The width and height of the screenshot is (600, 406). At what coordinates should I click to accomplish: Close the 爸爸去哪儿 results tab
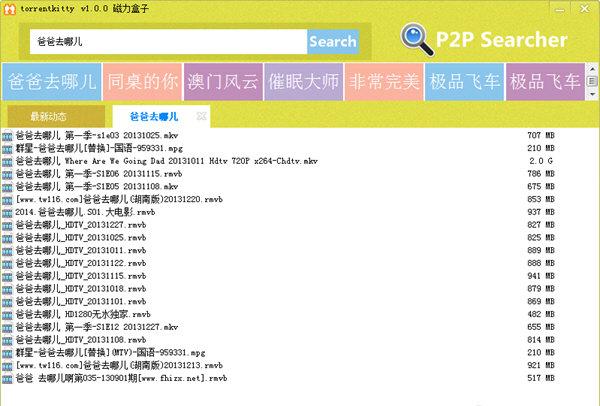(x=201, y=117)
